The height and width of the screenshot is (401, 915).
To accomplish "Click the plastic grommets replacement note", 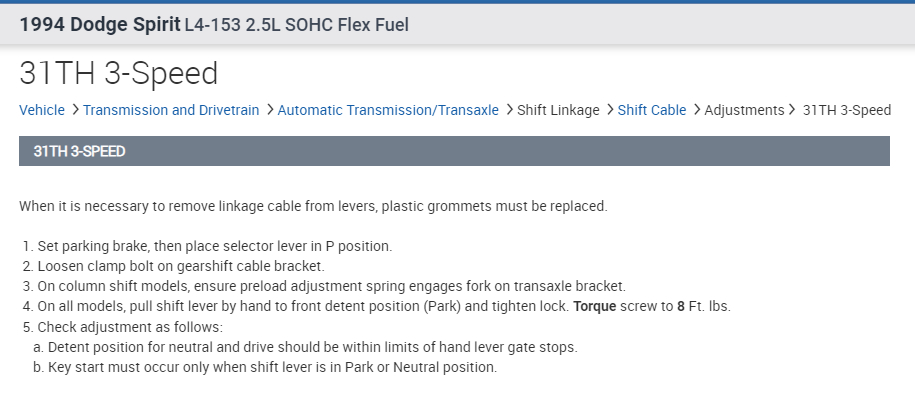I will pyautogui.click(x=313, y=206).
